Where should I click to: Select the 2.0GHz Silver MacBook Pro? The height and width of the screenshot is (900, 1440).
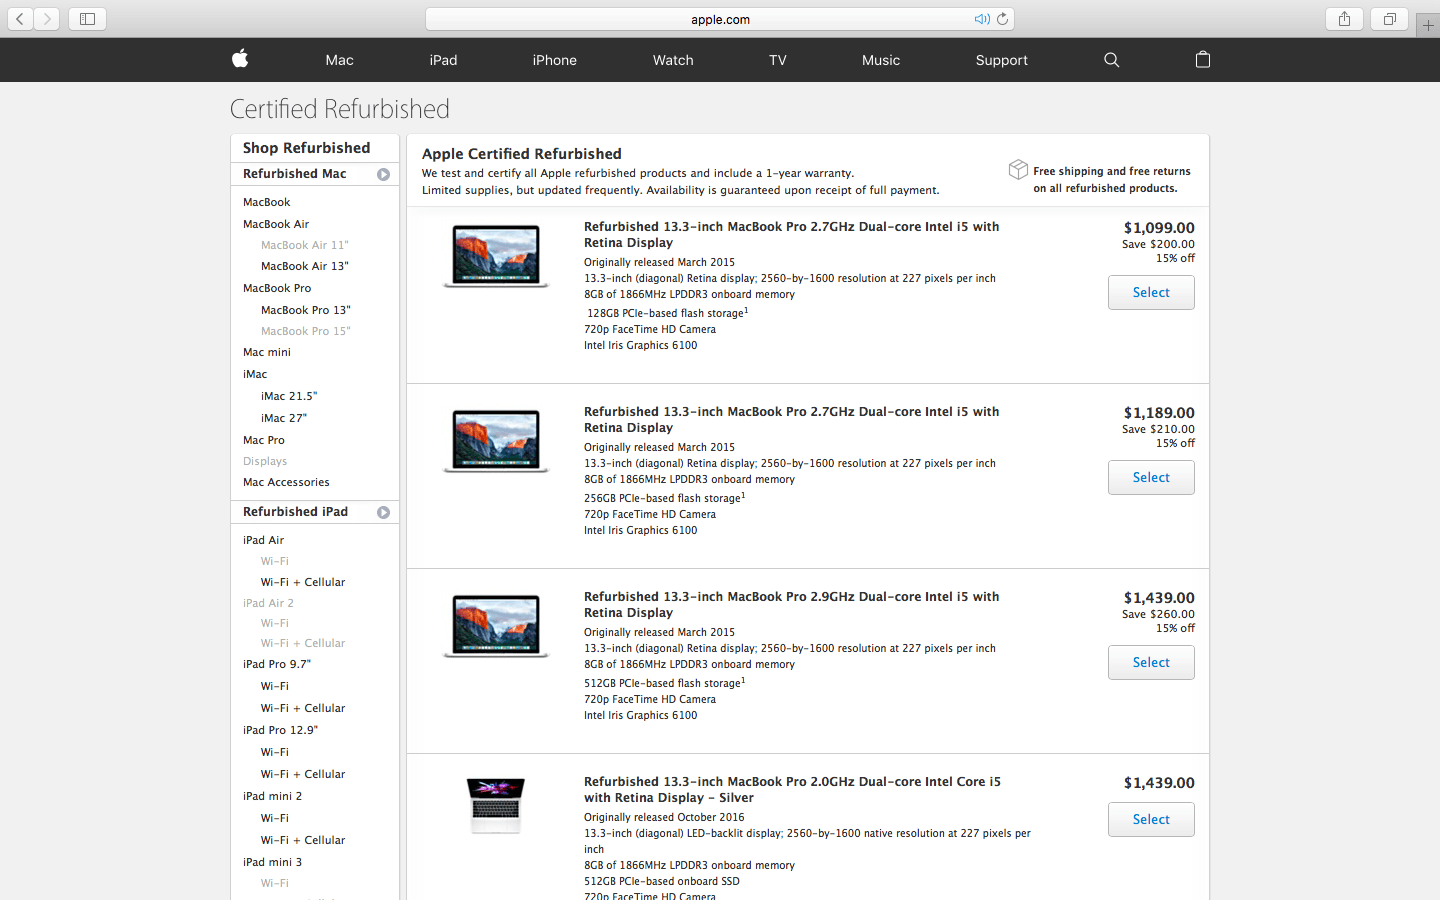coord(1151,820)
